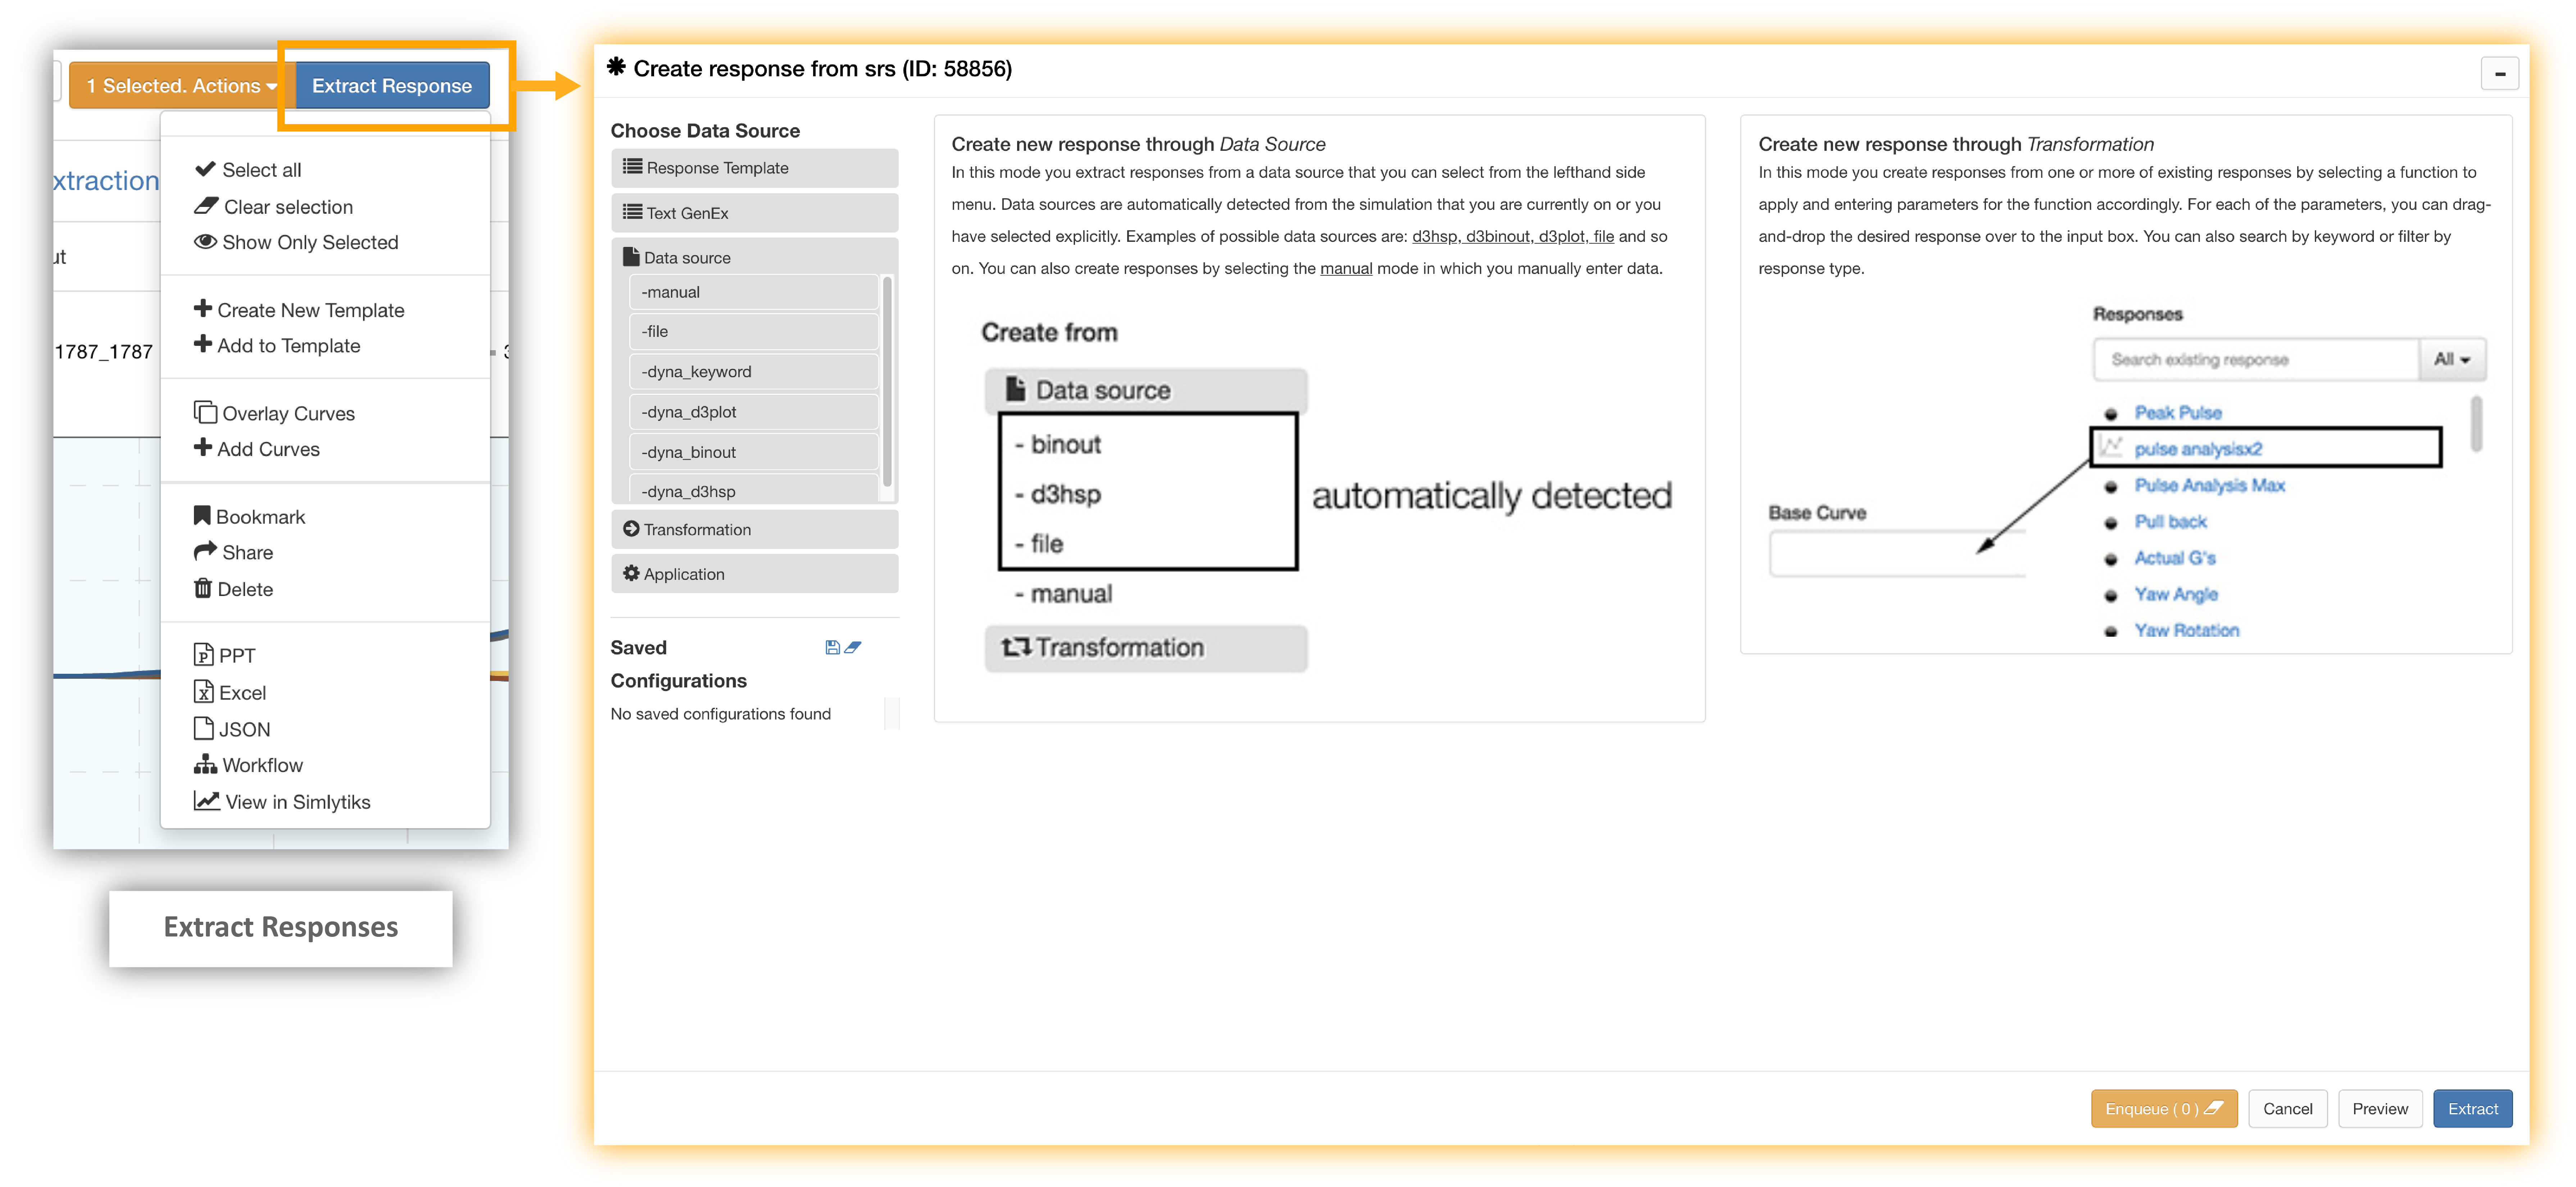This screenshot has height=1187, width=2576.
Task: Click the Bookmark flag icon
Action: click(202, 516)
